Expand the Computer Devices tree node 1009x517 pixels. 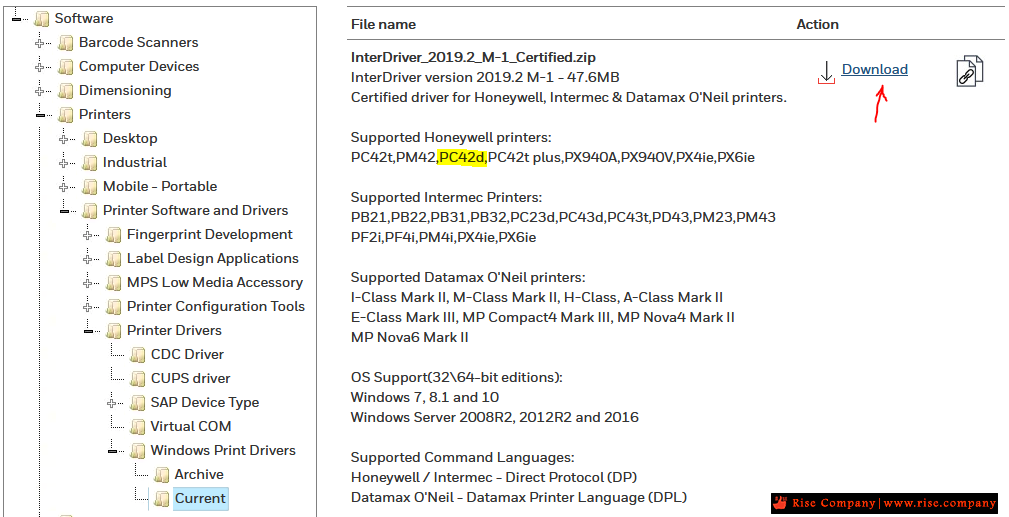tap(41, 67)
